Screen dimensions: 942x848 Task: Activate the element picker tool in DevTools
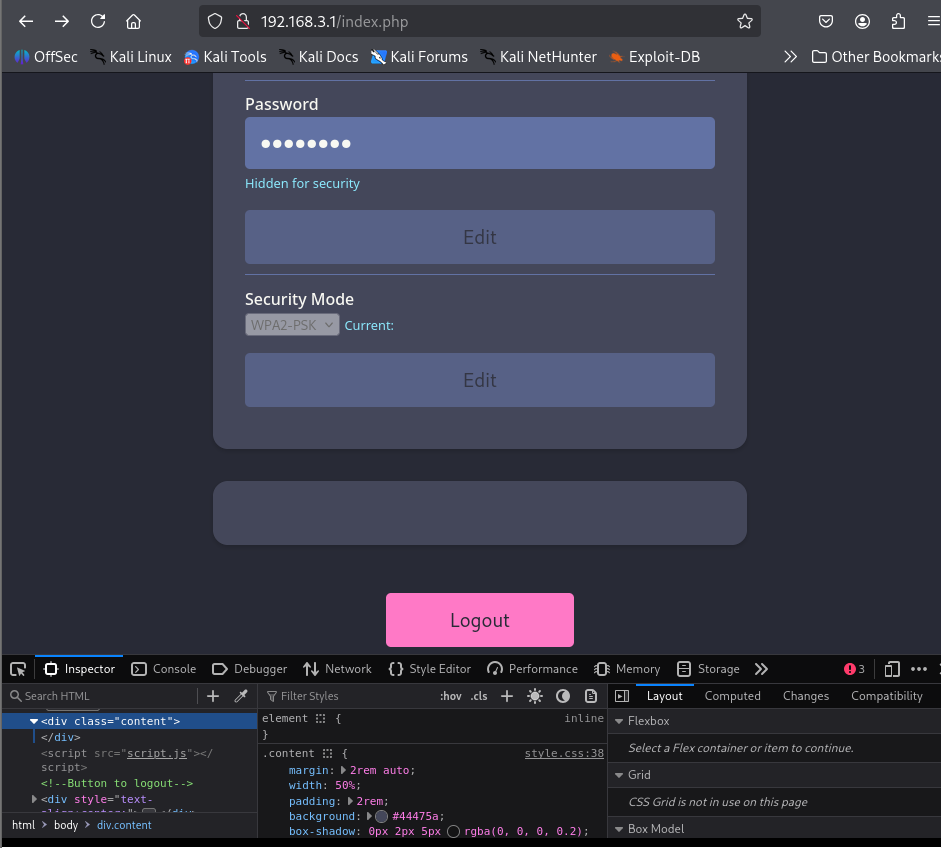(x=18, y=669)
